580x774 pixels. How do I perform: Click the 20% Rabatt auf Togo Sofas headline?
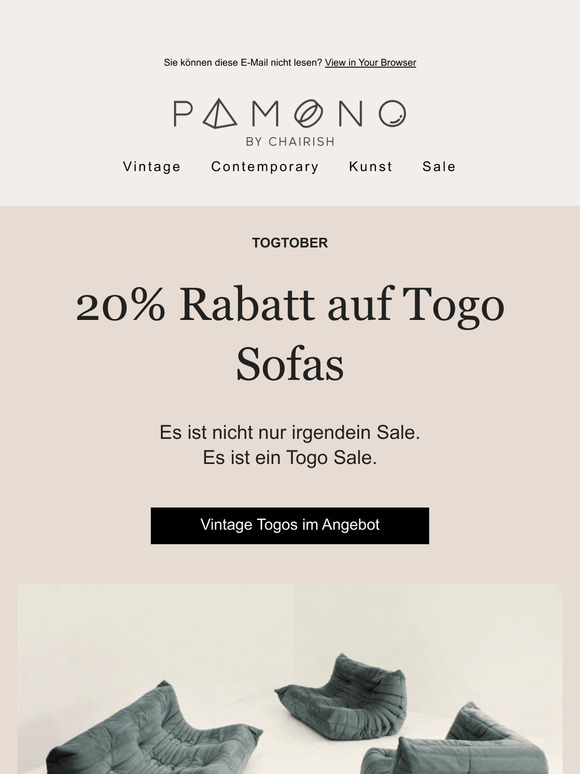tap(290, 335)
